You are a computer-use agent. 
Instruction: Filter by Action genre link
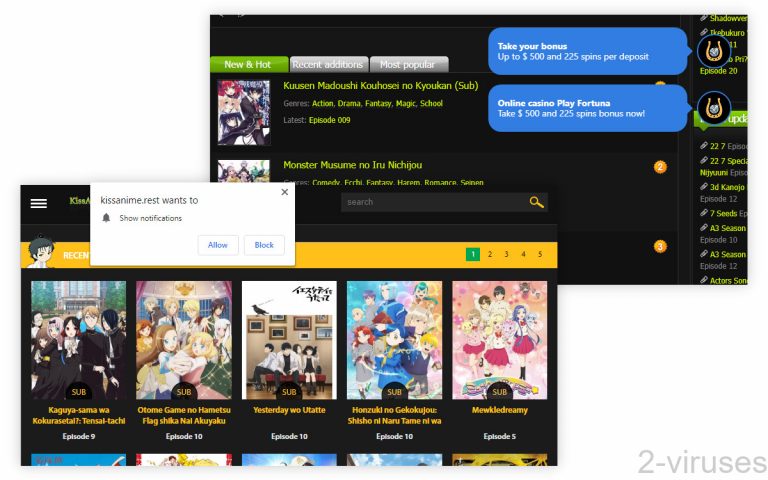pyautogui.click(x=323, y=103)
